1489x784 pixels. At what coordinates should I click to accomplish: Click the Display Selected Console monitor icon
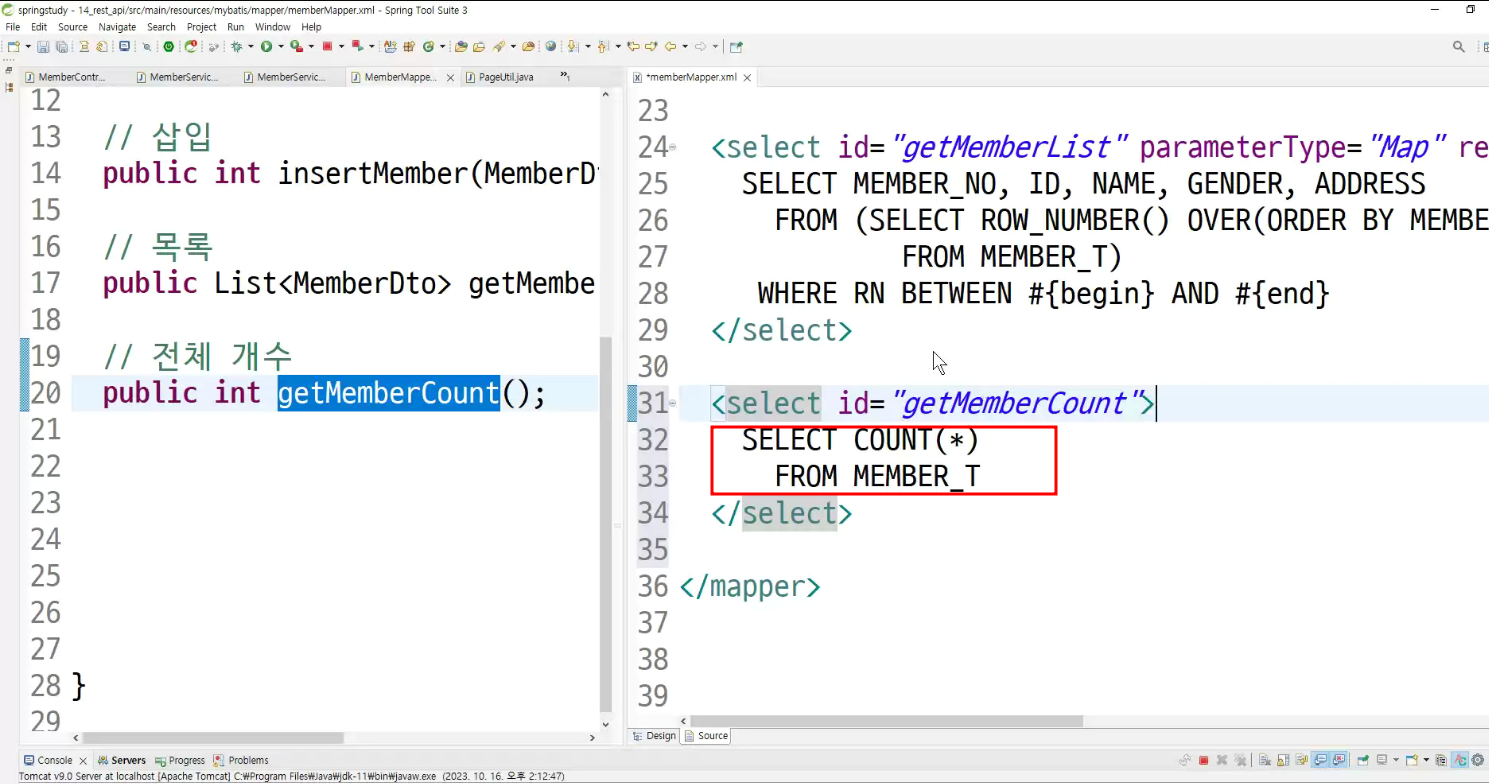point(1382,760)
